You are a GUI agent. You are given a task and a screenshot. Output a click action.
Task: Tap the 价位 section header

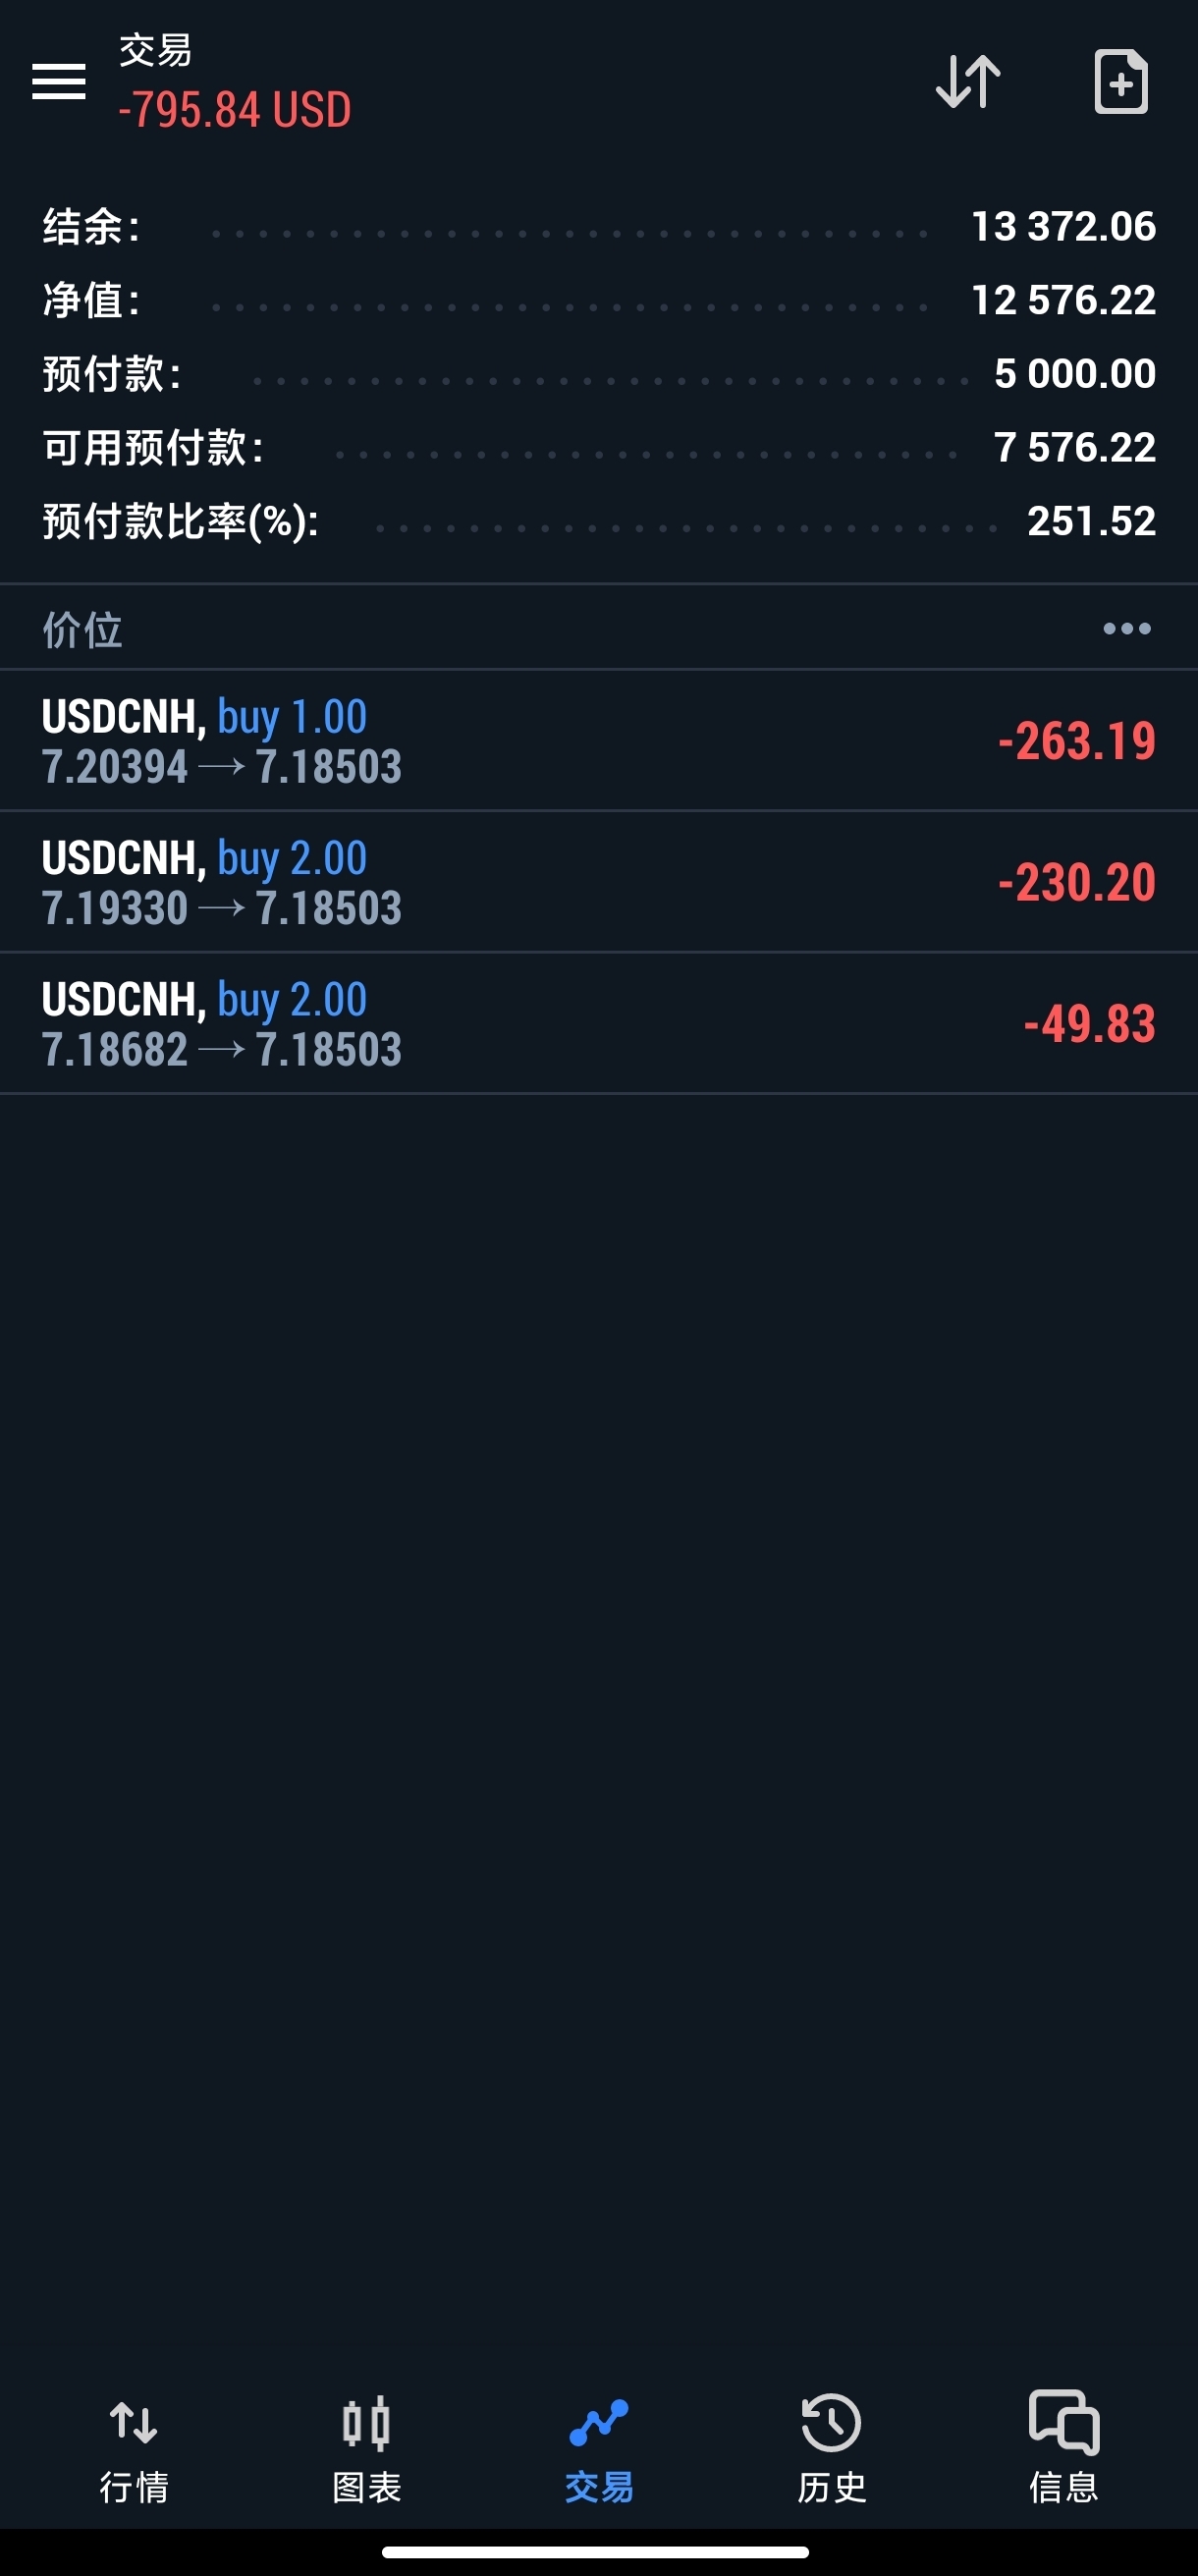pyautogui.click(x=82, y=630)
